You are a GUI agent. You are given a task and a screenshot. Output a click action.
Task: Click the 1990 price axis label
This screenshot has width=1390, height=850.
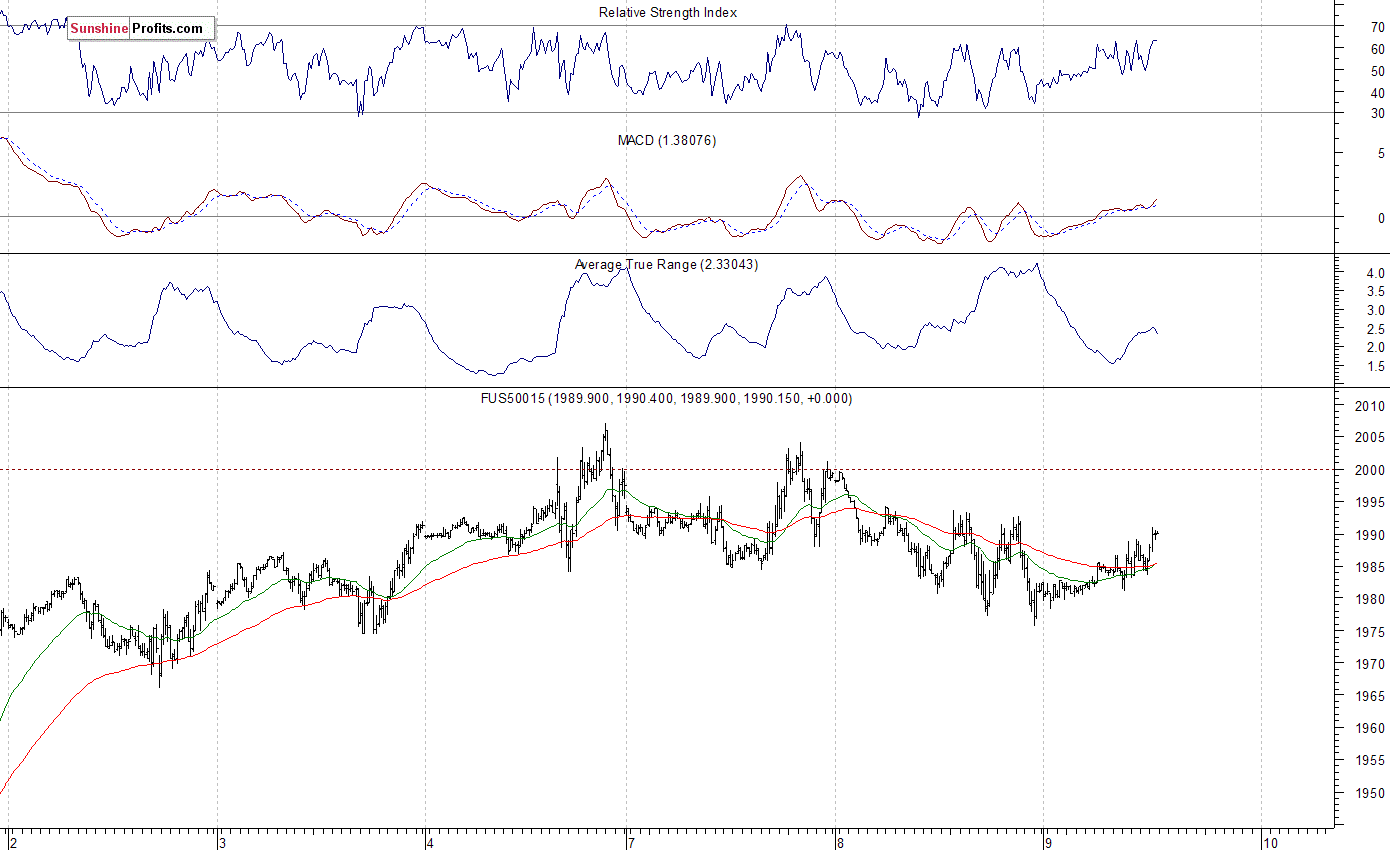click(x=1371, y=535)
